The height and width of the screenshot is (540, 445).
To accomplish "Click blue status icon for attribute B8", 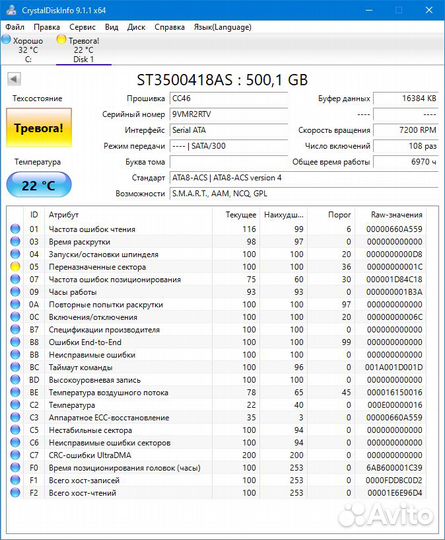I will [15, 342].
